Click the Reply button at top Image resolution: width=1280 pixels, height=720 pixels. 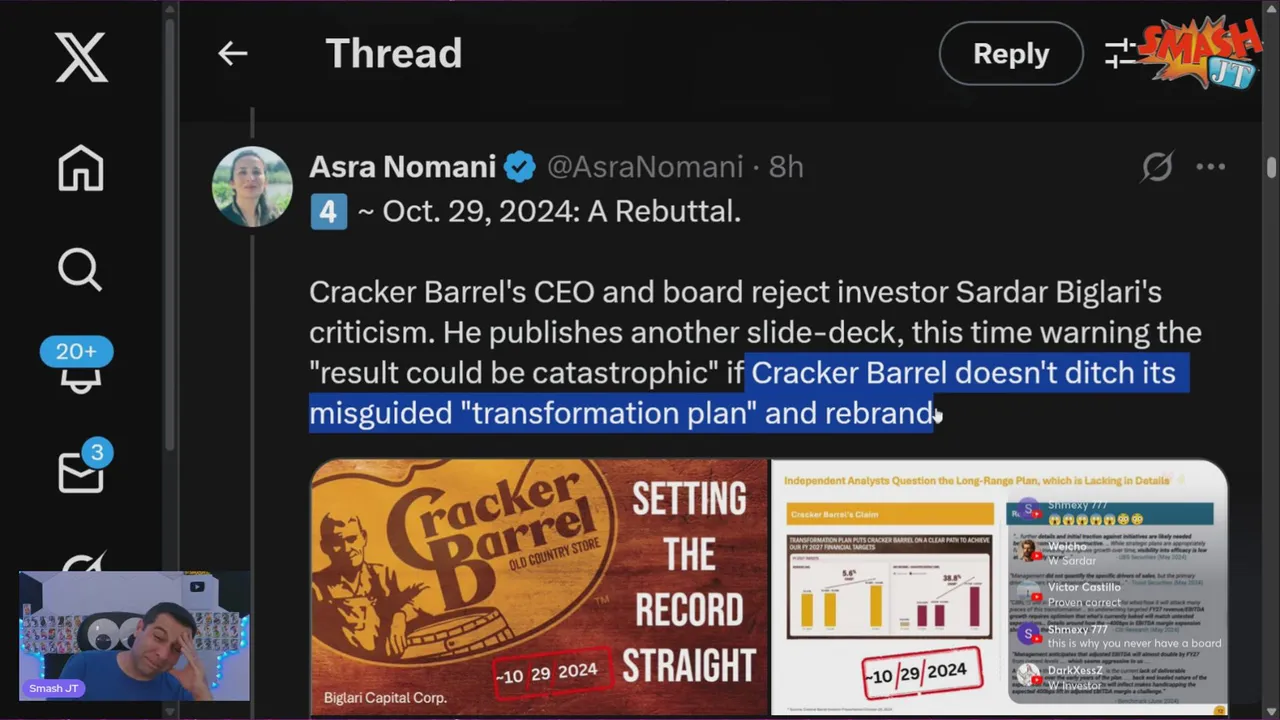pyautogui.click(x=1011, y=54)
